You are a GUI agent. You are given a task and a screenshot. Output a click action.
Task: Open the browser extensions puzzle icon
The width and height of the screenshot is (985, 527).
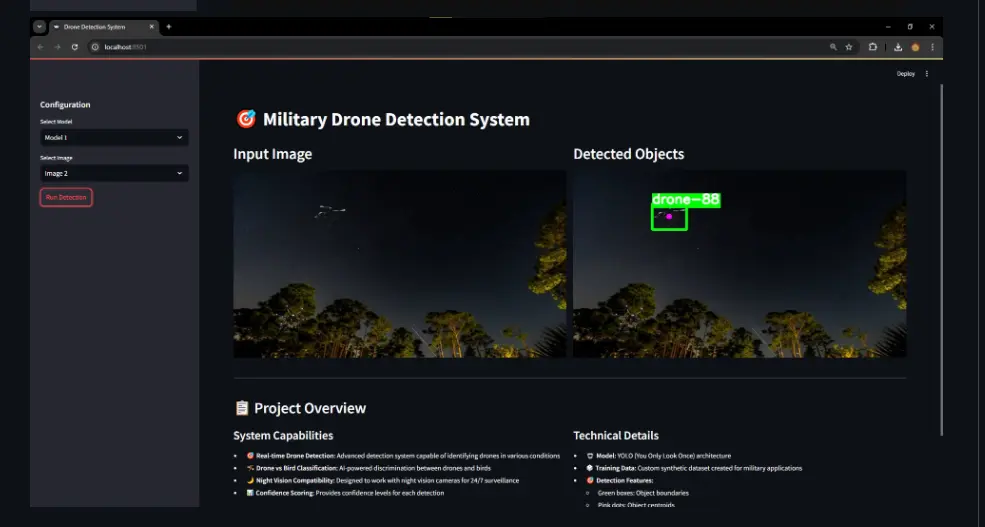(873, 47)
